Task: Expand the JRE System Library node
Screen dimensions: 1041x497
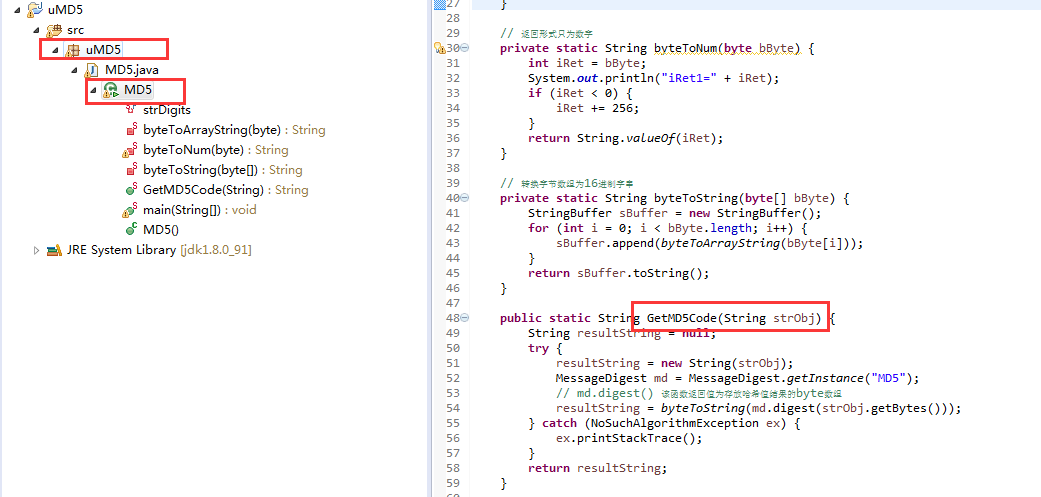Action: click(x=36, y=251)
